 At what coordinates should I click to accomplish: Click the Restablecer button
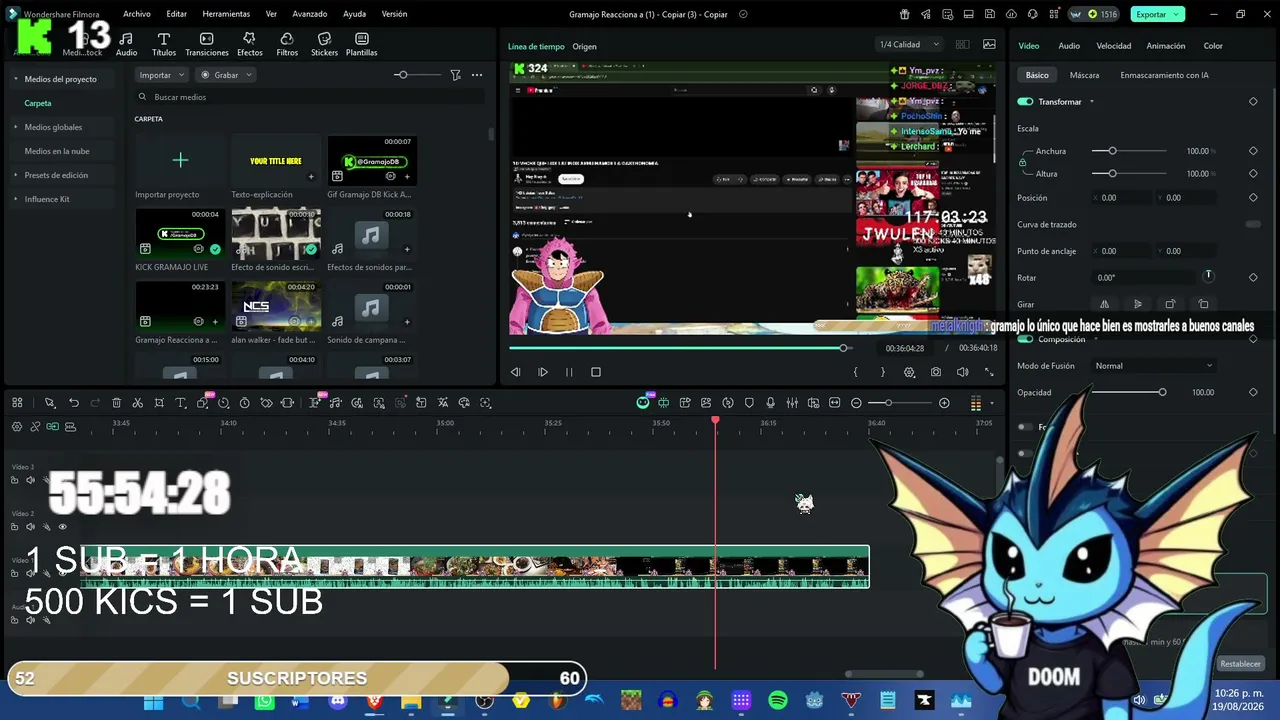1240,664
